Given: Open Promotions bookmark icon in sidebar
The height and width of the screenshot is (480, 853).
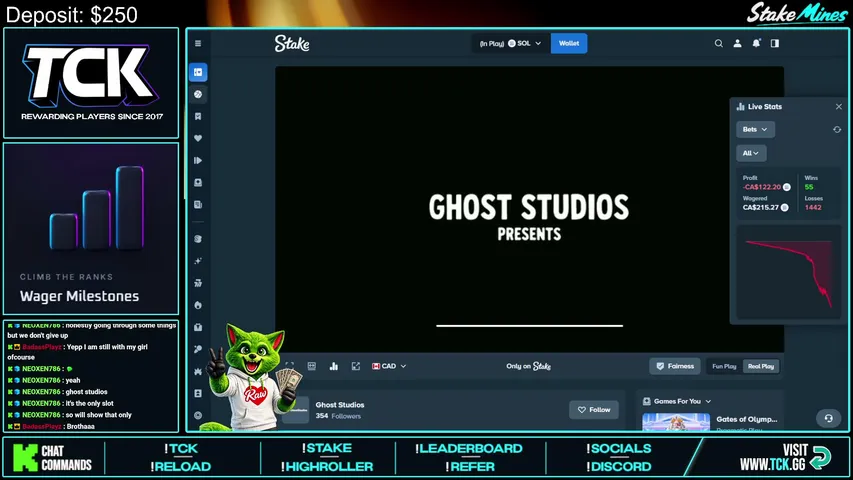Looking at the screenshot, I should 198,116.
